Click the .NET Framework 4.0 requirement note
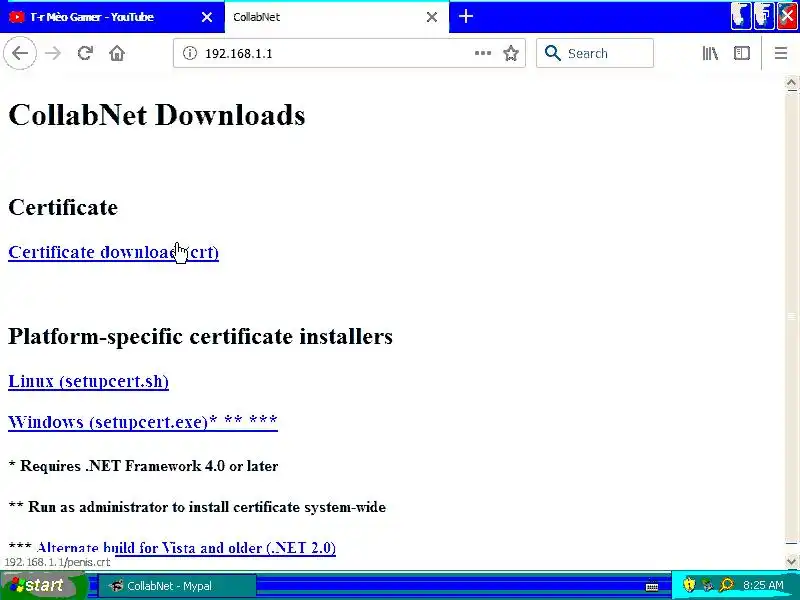The height and width of the screenshot is (600, 800). pos(143,466)
